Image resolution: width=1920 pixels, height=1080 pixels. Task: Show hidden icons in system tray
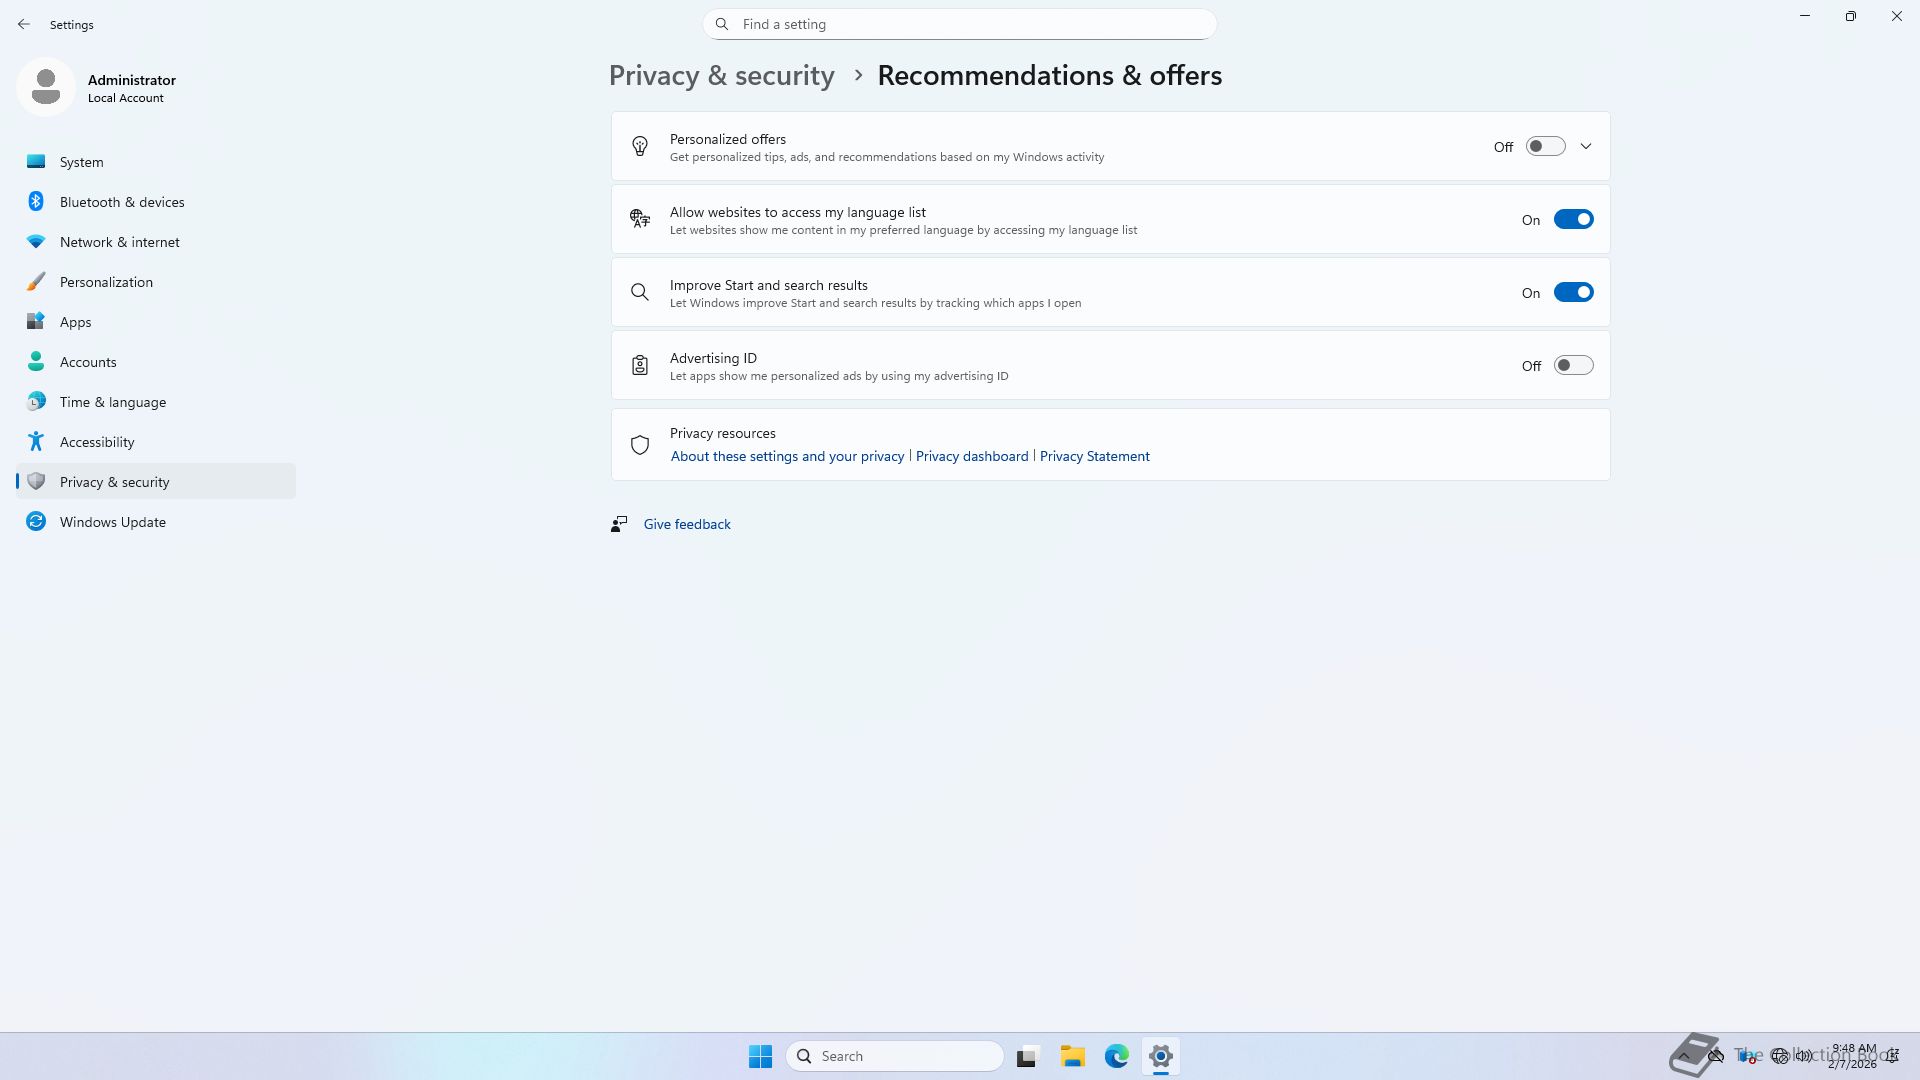pyautogui.click(x=1684, y=1056)
